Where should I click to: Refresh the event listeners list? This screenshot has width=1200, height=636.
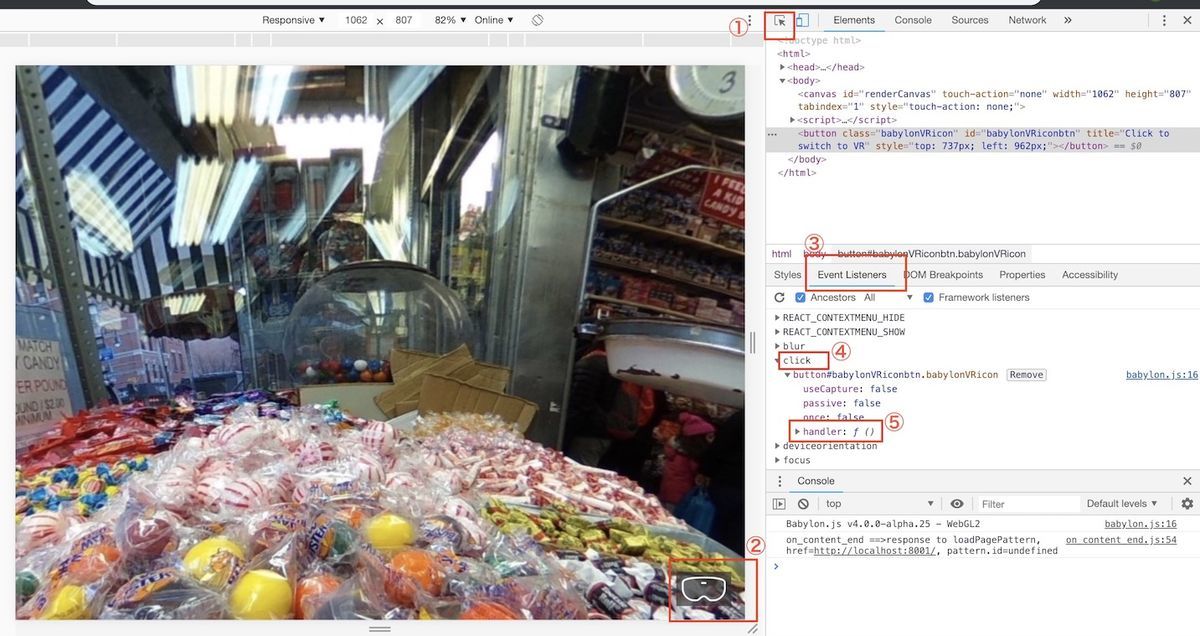(x=780, y=297)
